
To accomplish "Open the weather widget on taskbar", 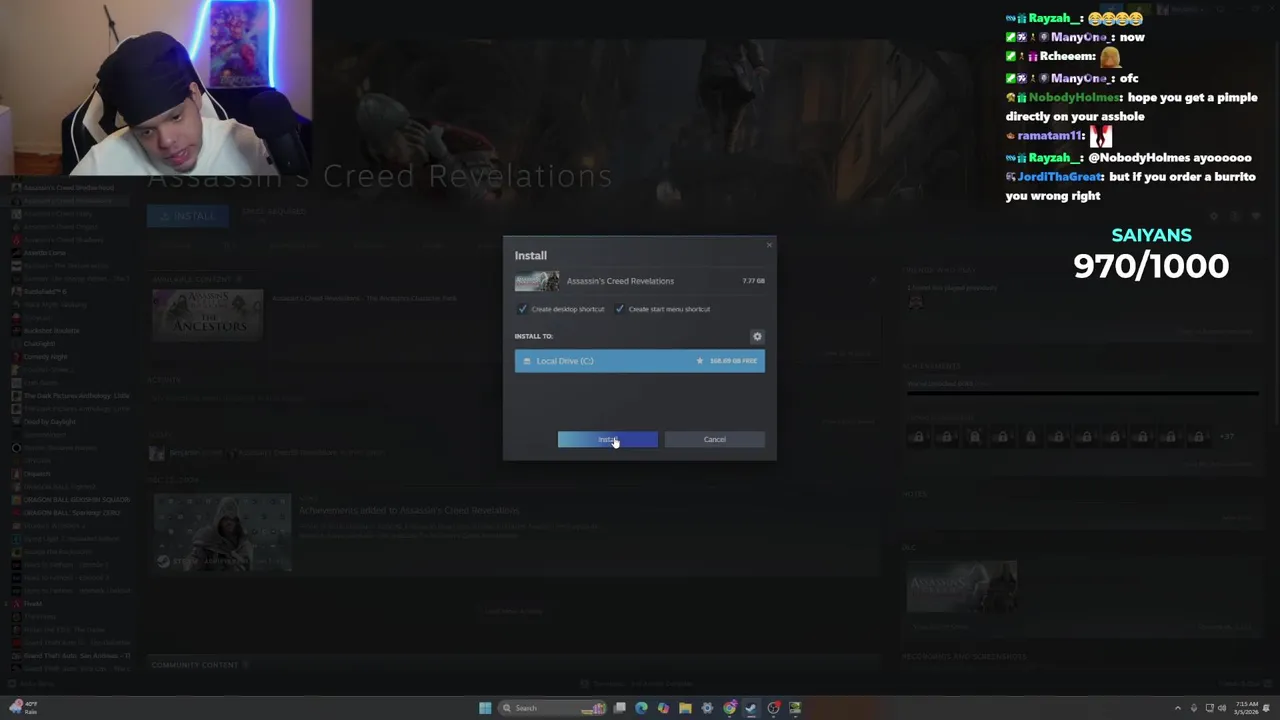I will click(22, 708).
